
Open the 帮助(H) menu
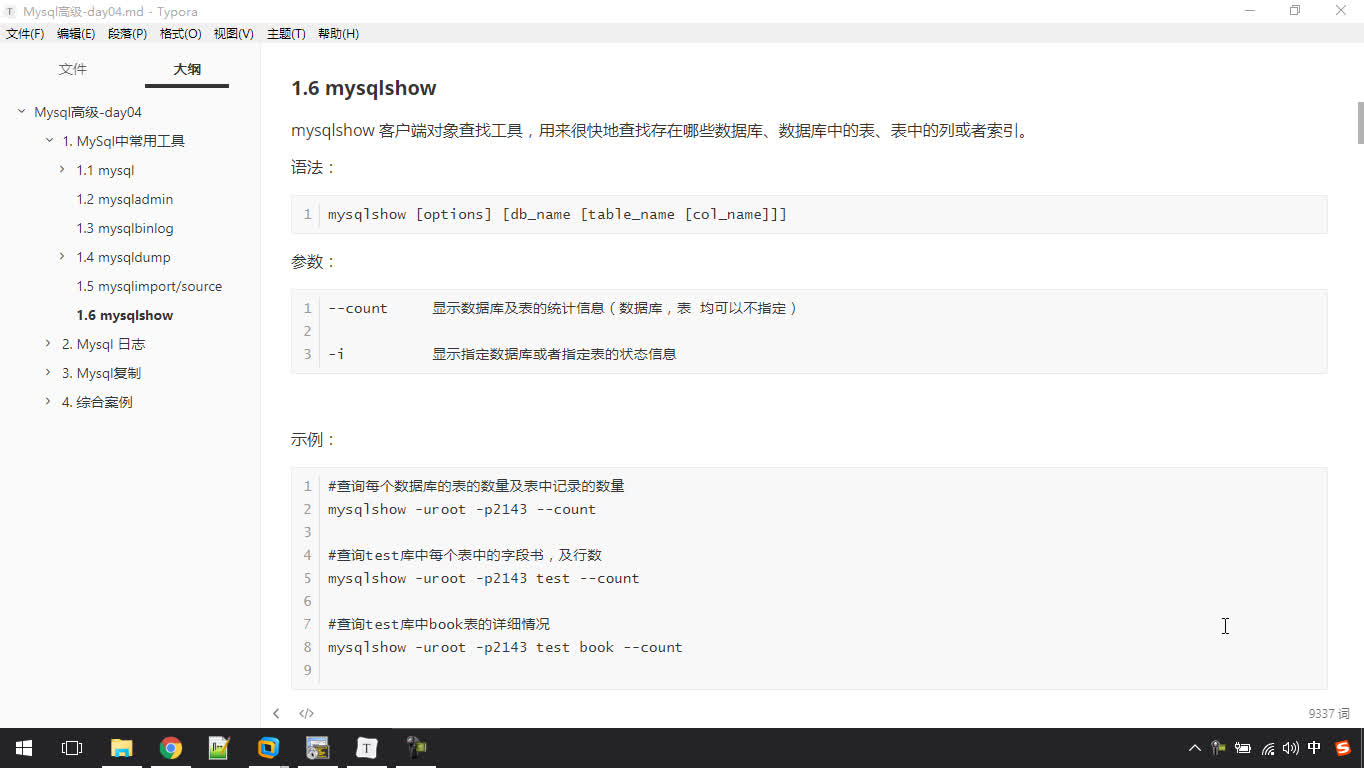(x=338, y=34)
